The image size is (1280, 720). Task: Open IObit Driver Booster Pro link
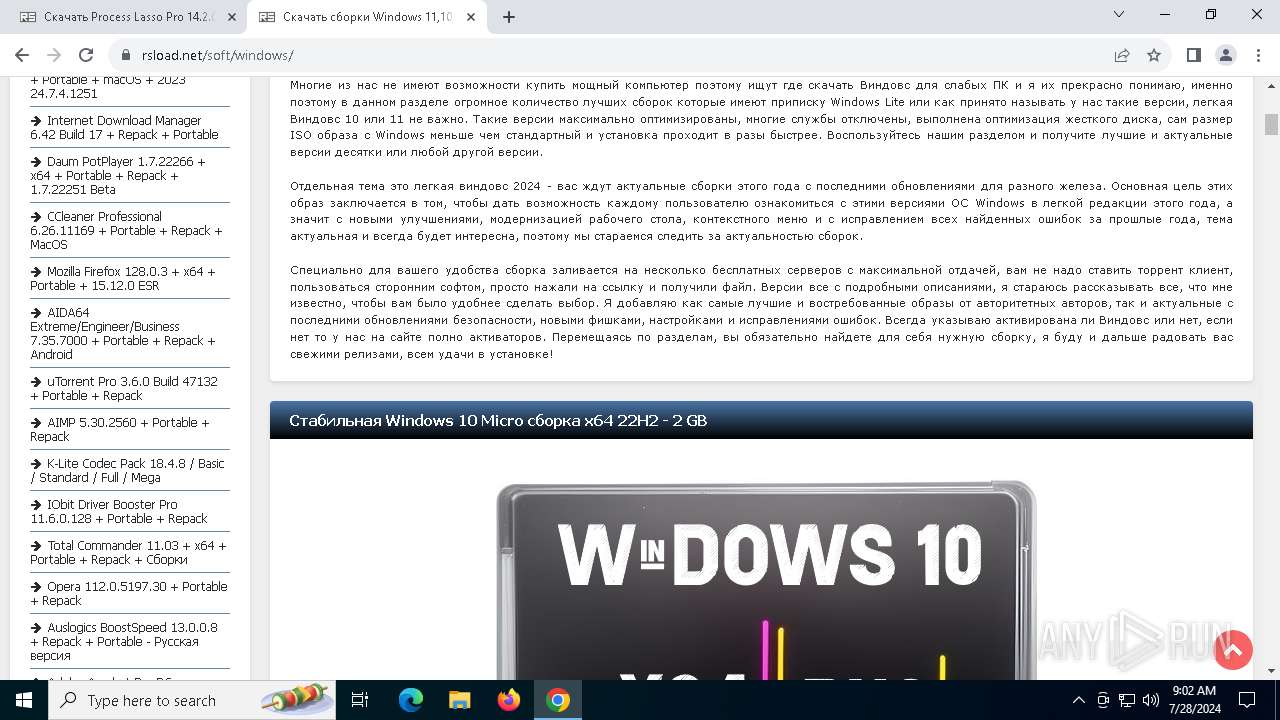point(119,511)
